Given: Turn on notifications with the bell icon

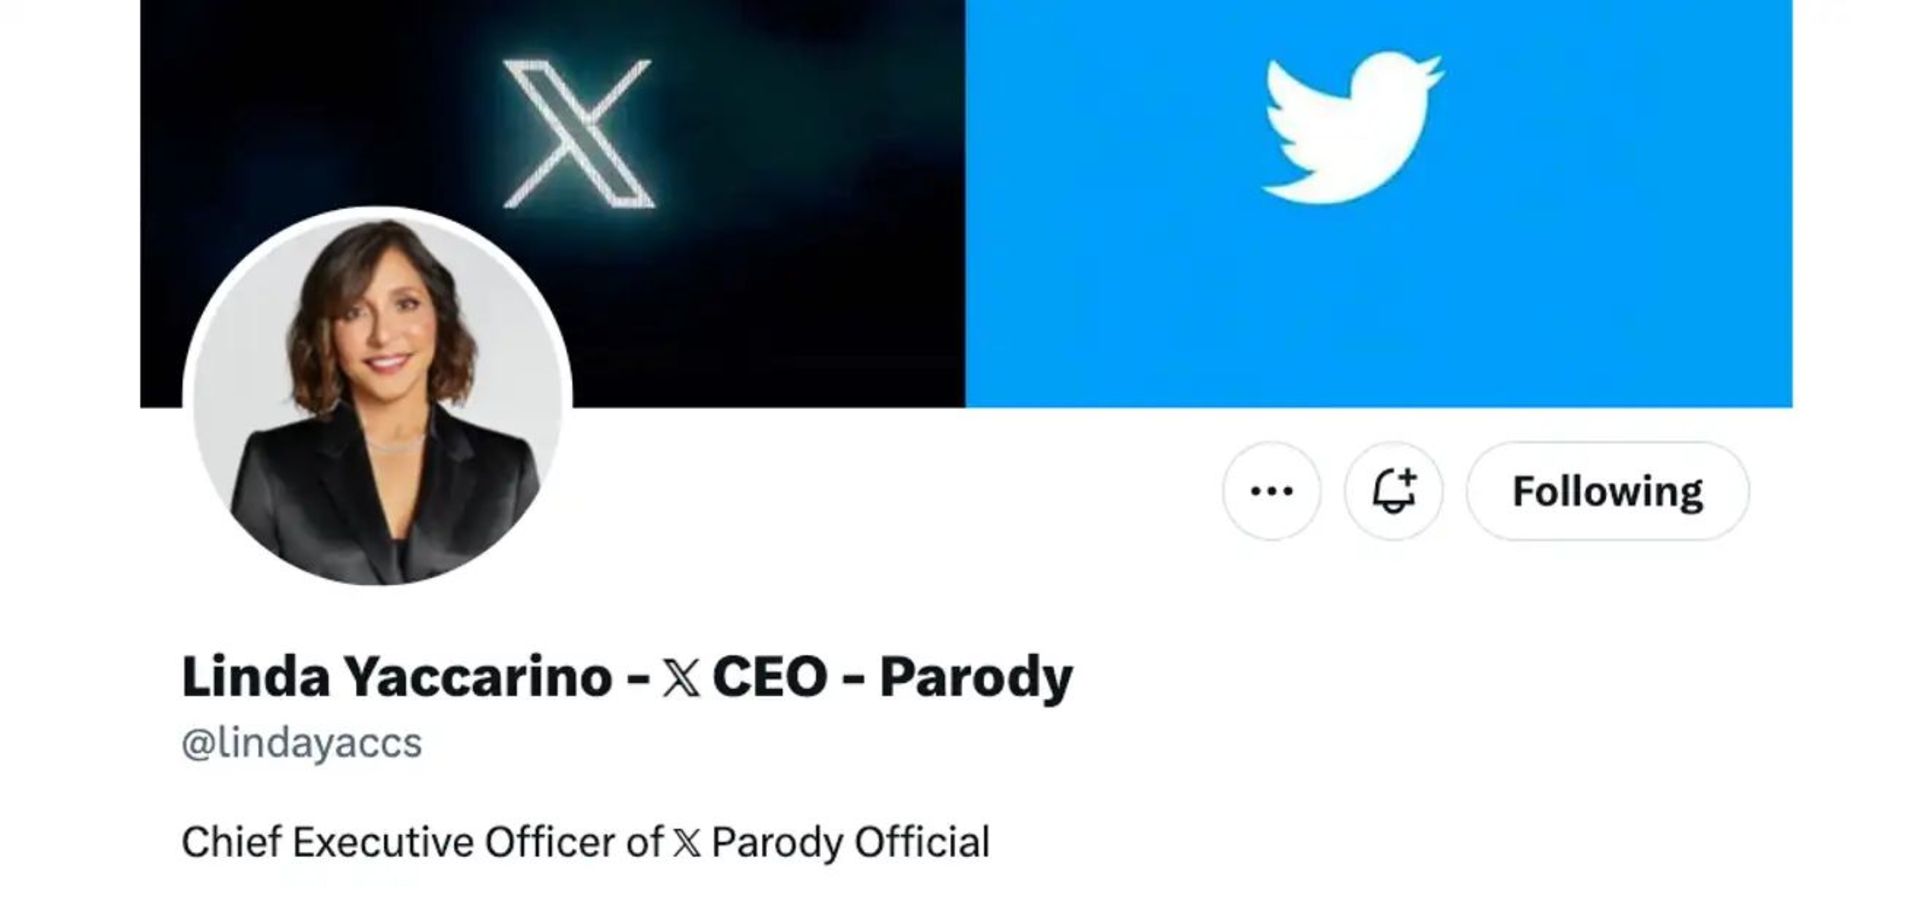Looking at the screenshot, I should tap(1393, 491).
